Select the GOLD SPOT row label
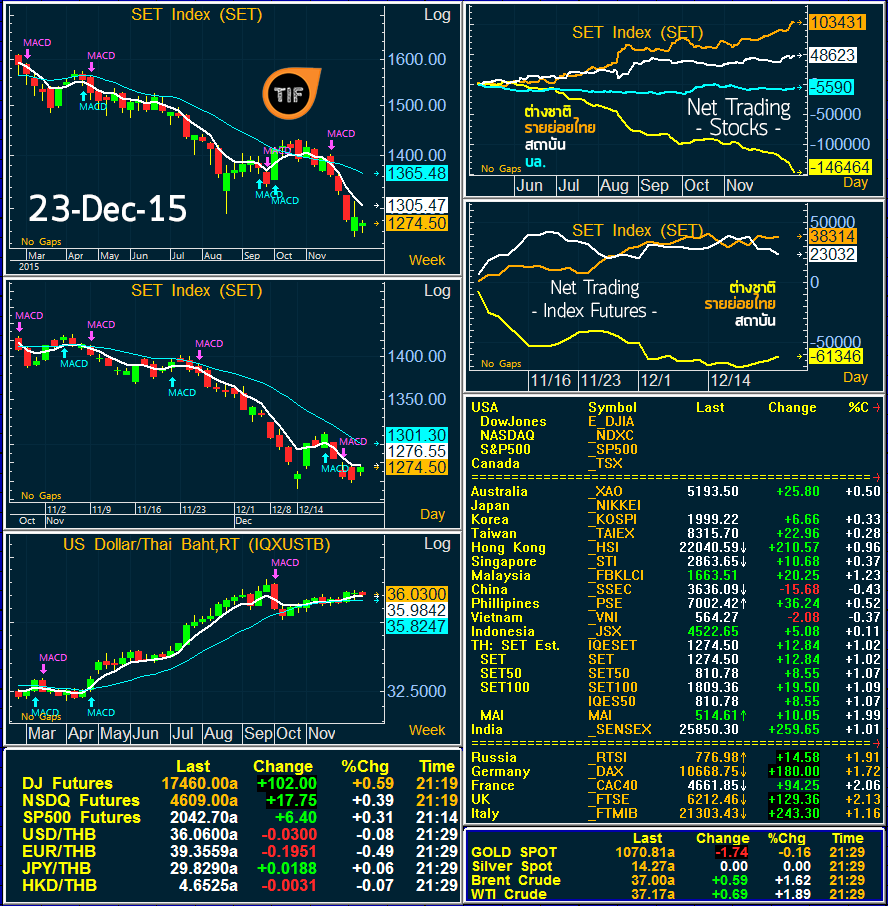Viewport: 888px width, 906px height. (x=514, y=852)
